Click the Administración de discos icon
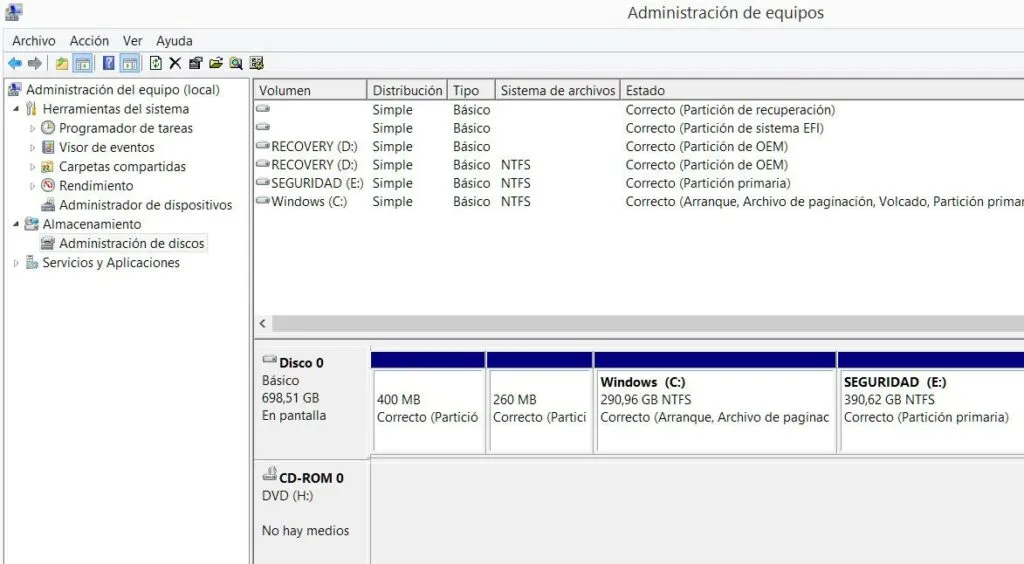Image resolution: width=1024 pixels, height=564 pixels. tap(48, 243)
